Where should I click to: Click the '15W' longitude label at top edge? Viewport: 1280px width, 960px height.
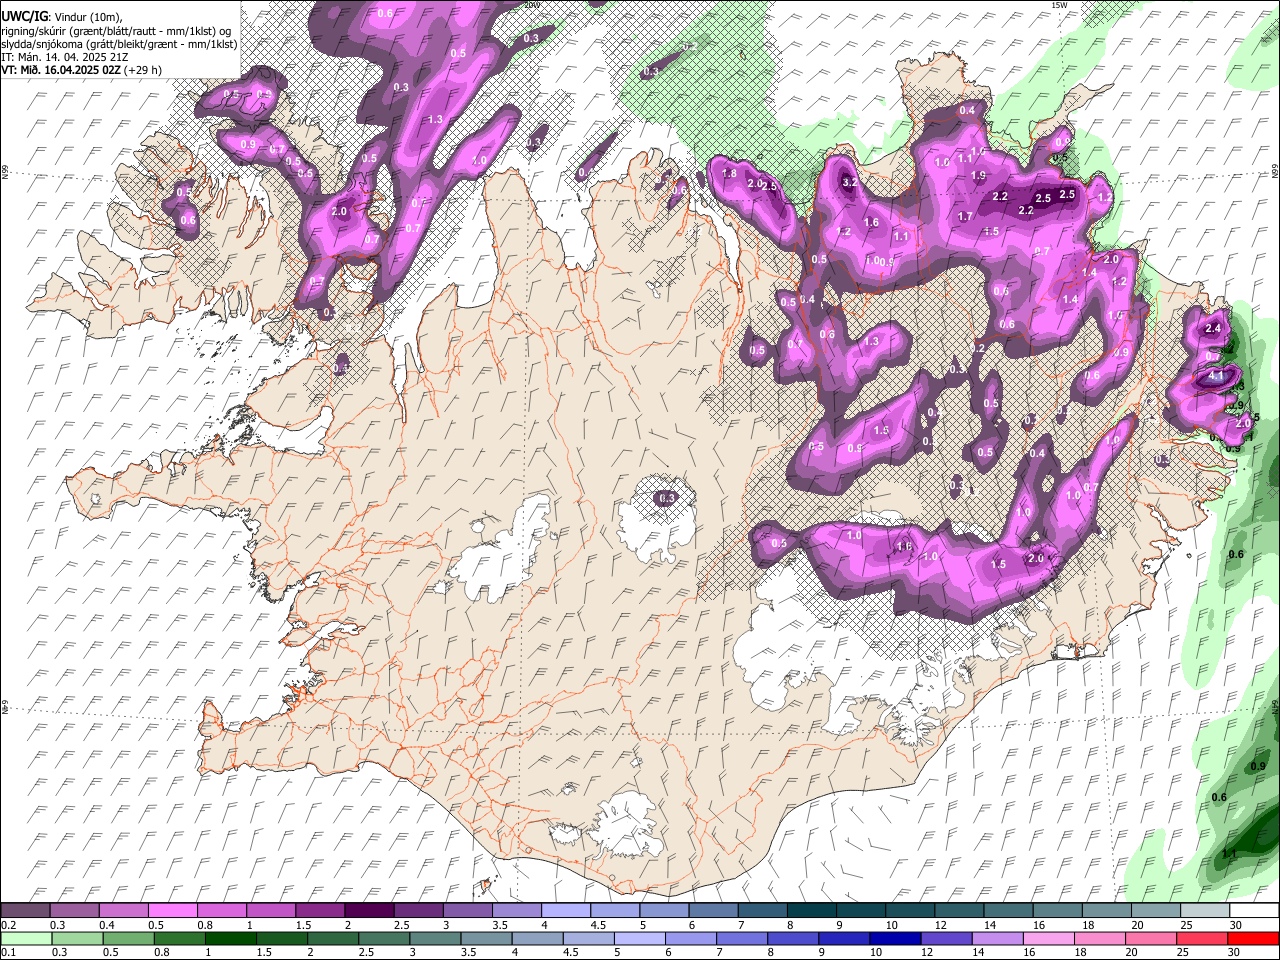click(1058, 5)
